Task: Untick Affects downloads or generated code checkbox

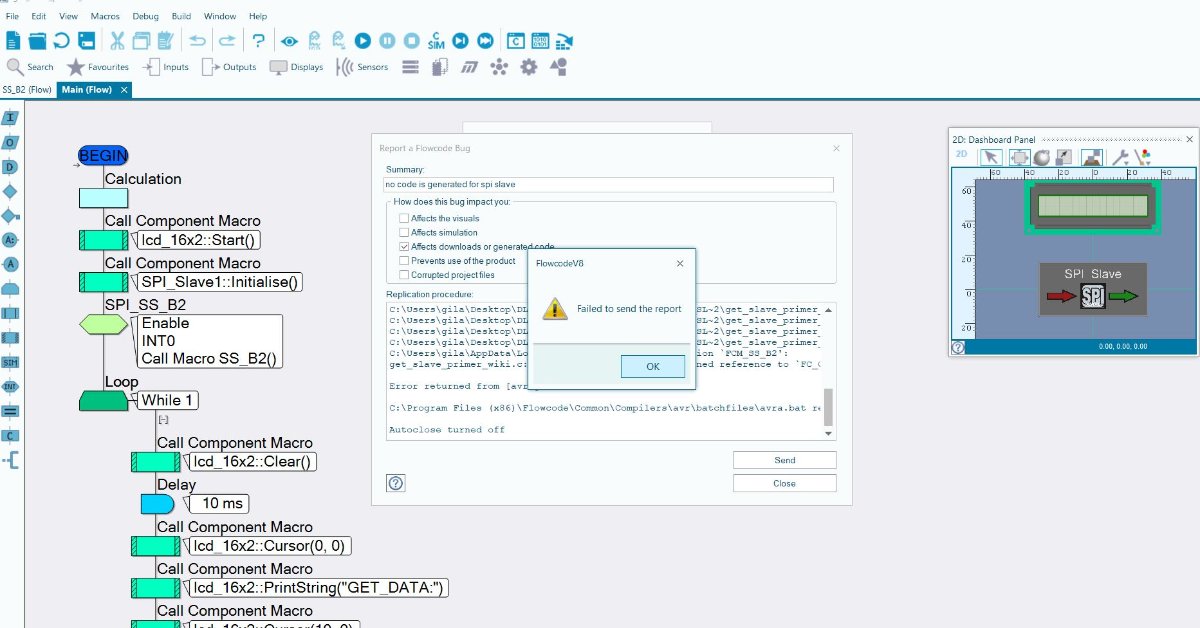Action: pyautogui.click(x=404, y=246)
